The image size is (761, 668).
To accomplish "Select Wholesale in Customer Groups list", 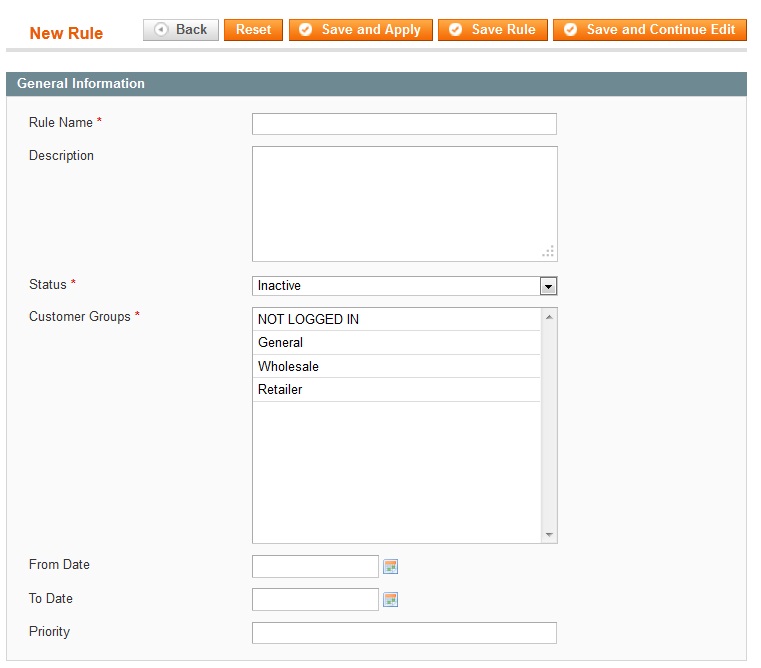I will [397, 367].
